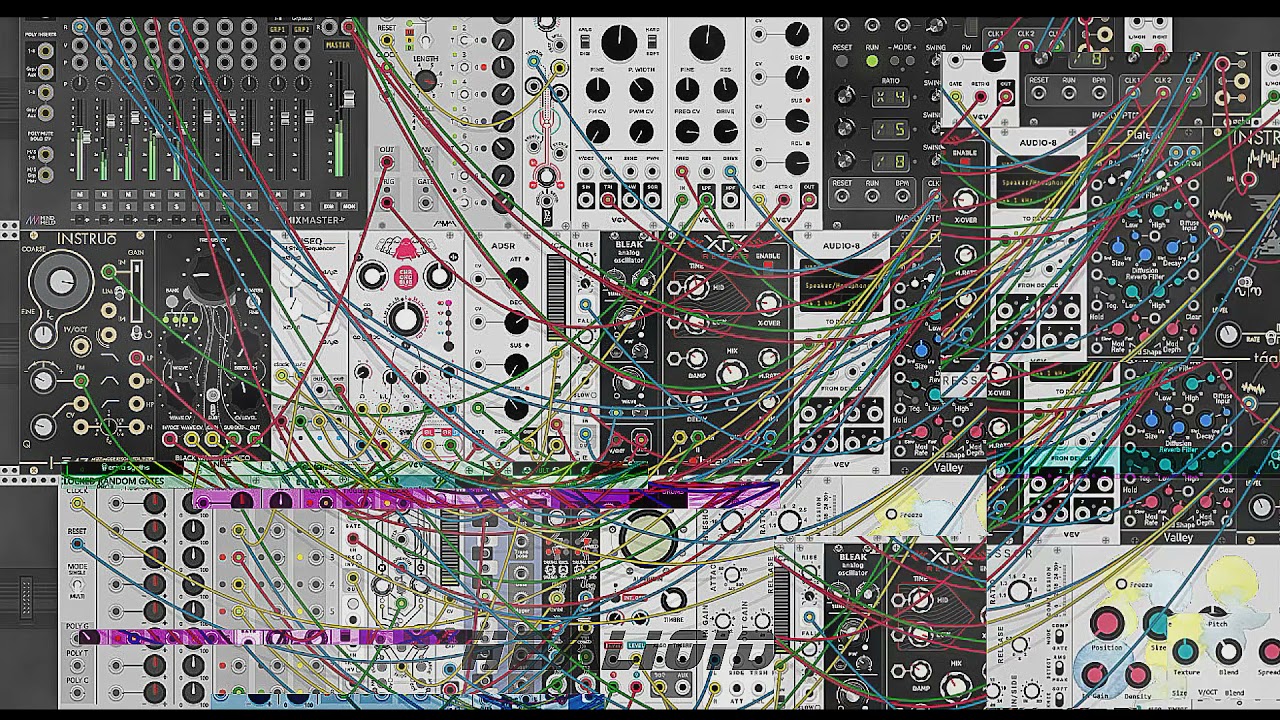Screen dimensions: 1280x720
Task: Click the ATT knob on black-knob ADSR
Action: tap(517, 278)
